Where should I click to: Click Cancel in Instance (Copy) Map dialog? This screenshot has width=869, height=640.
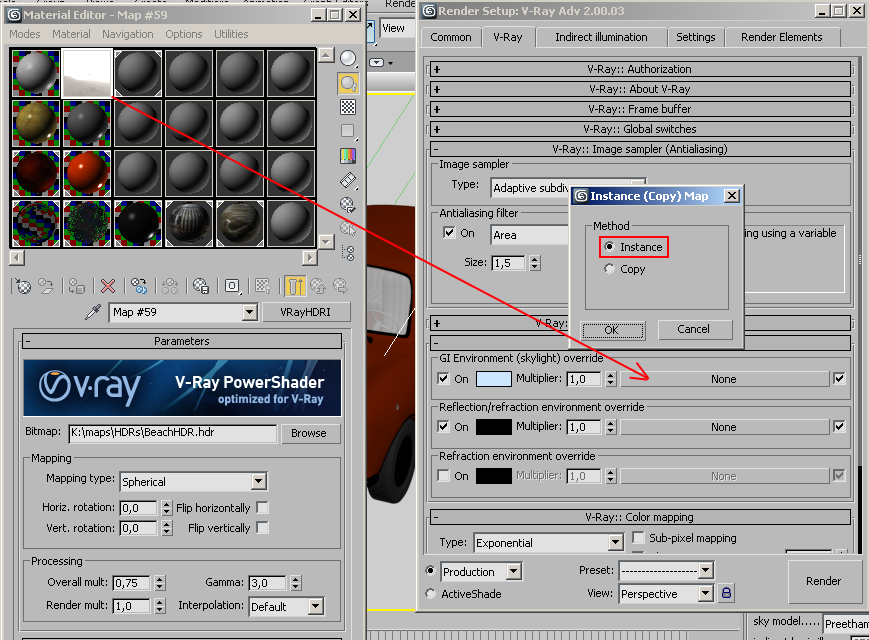(x=693, y=329)
